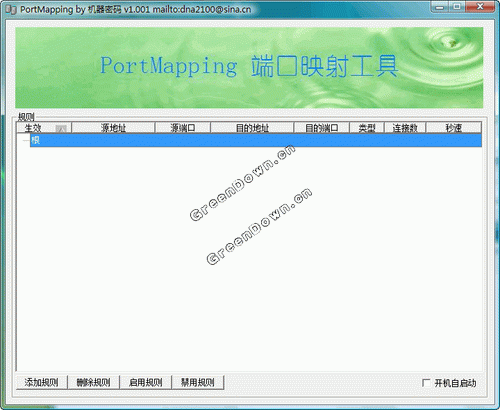
Task: Sort by the 源端口 column header
Action: coord(183,128)
